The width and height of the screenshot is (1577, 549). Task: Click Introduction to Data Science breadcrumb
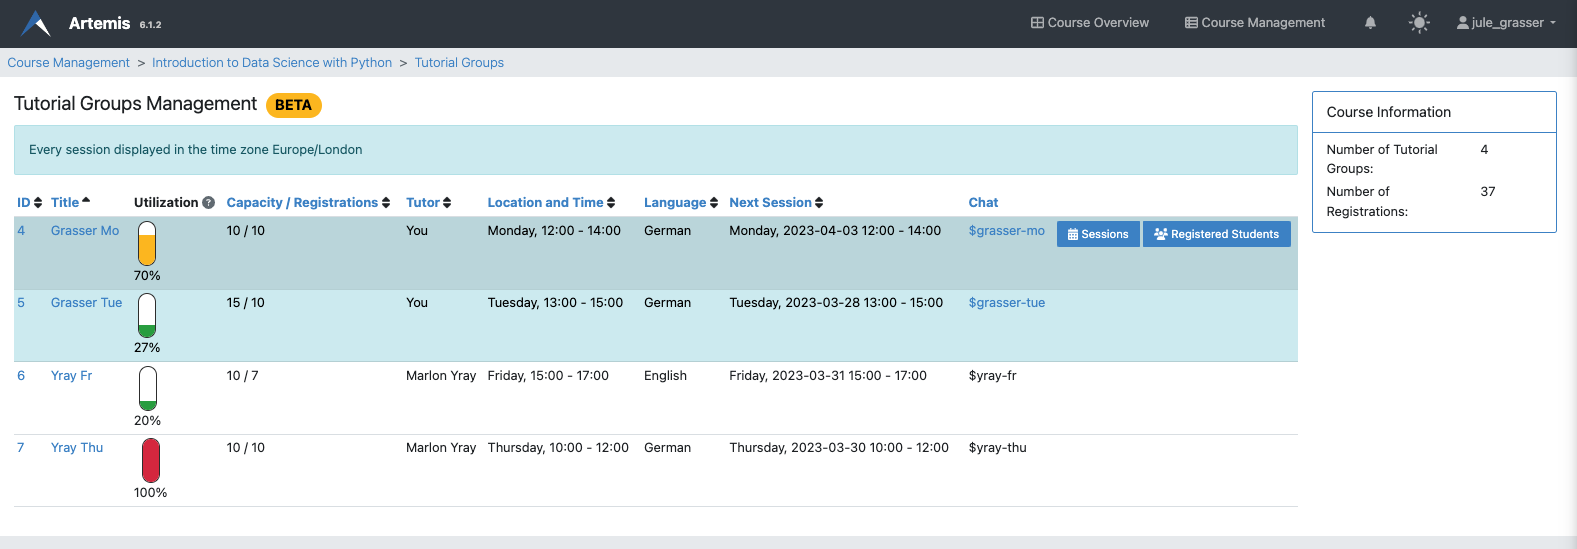[272, 63]
